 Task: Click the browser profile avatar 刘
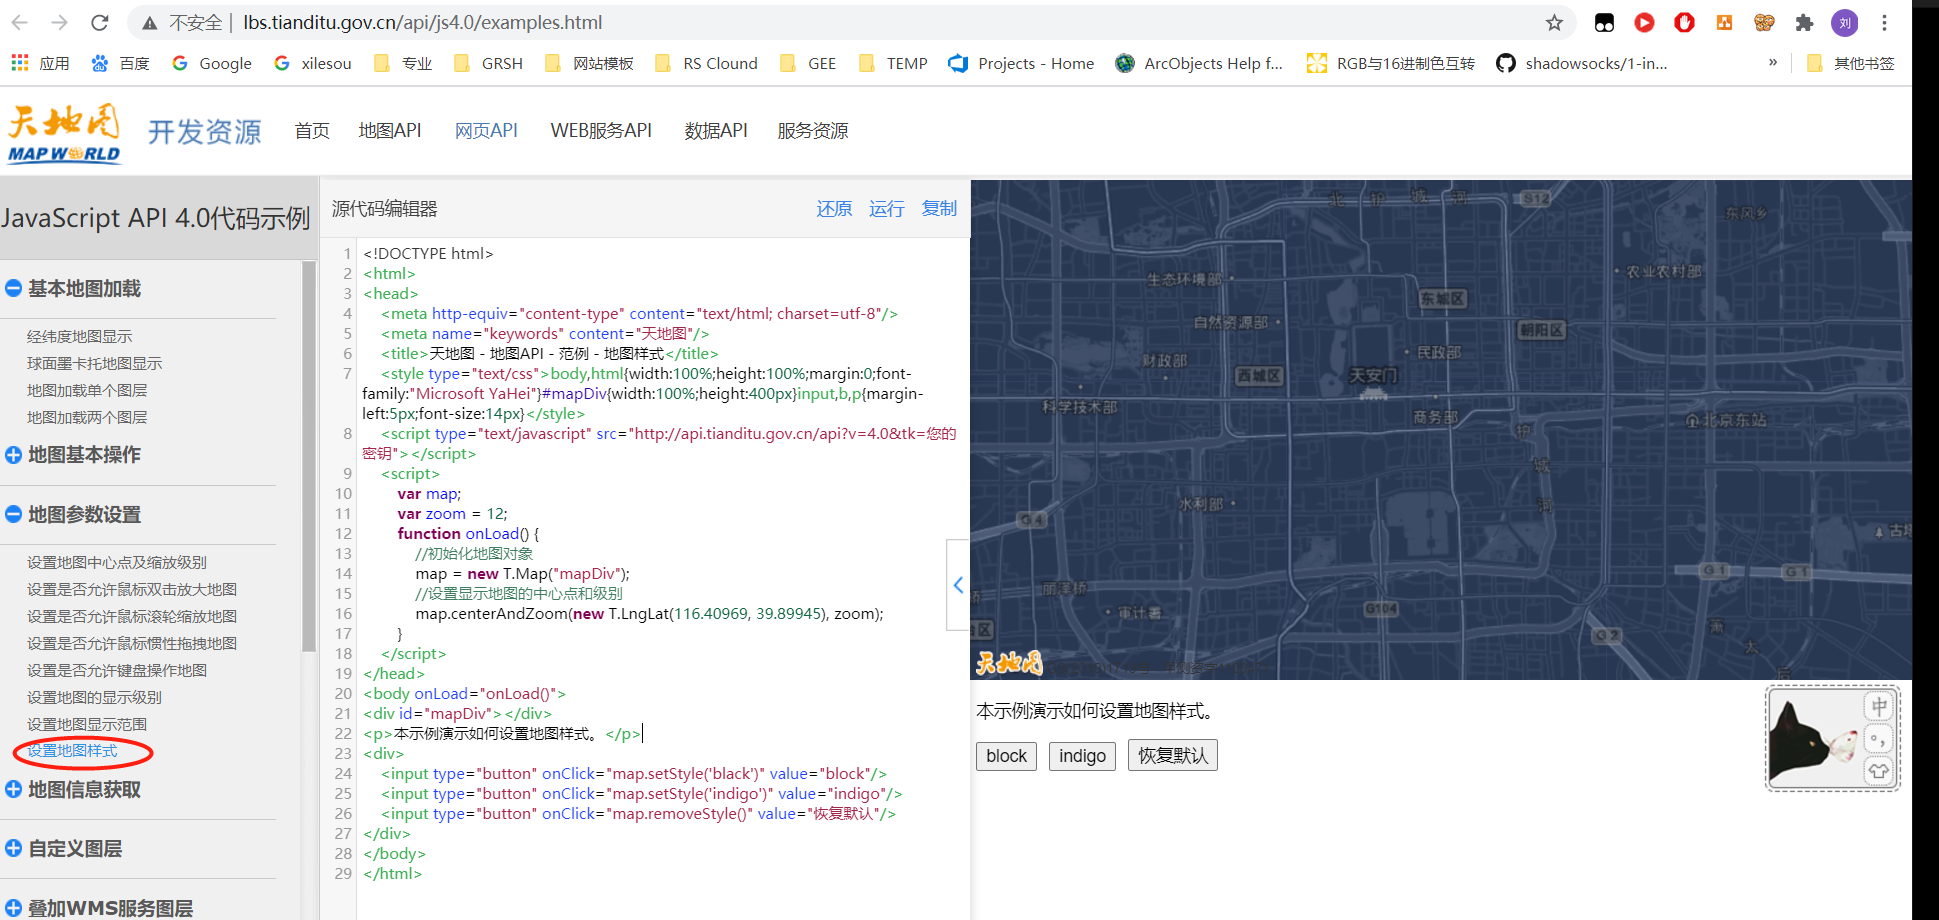(1844, 22)
